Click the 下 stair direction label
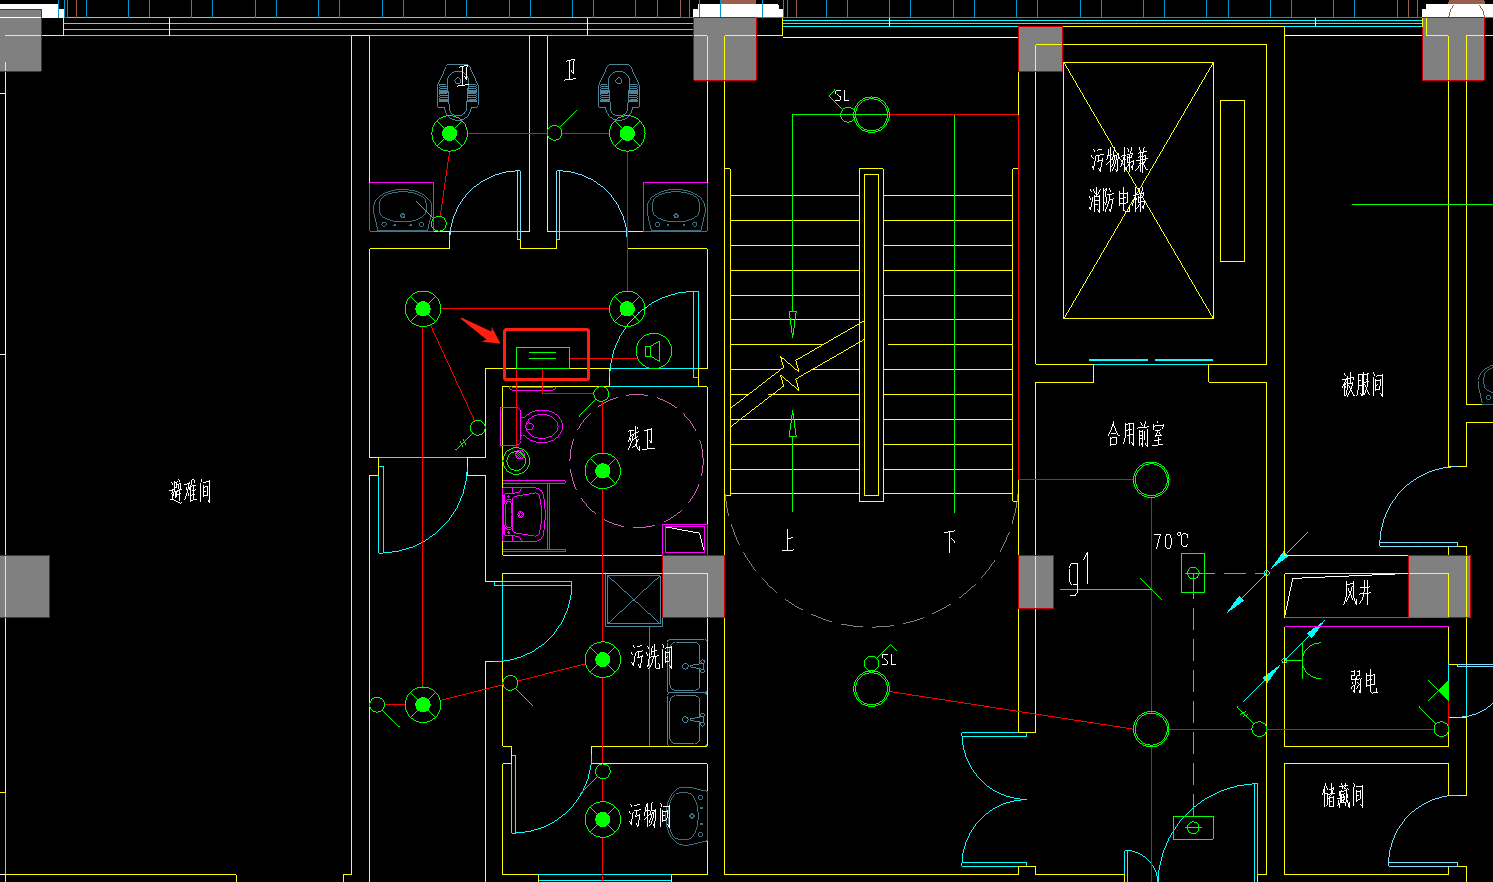This screenshot has height=882, width=1493. click(950, 542)
